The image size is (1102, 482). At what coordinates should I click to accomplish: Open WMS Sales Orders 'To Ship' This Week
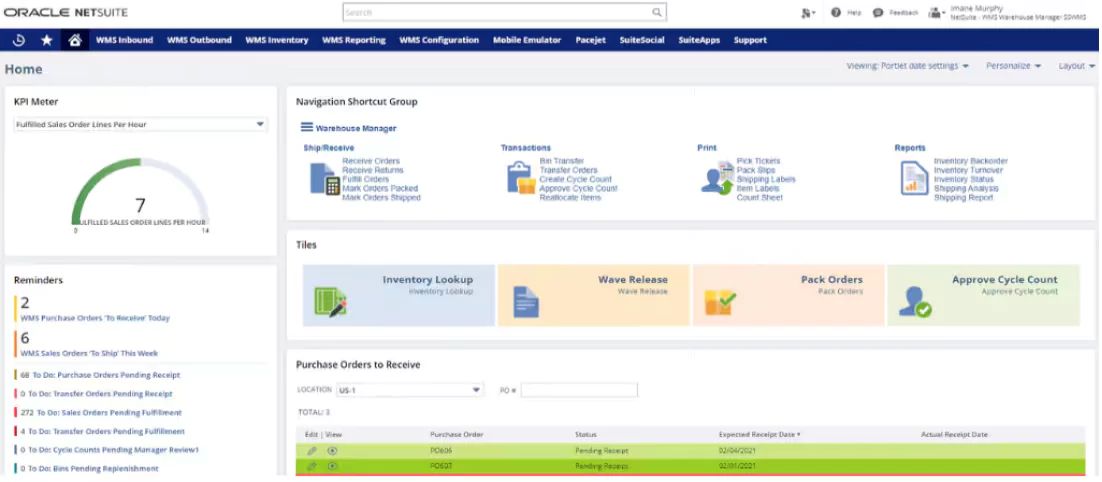pyautogui.click(x=89, y=353)
